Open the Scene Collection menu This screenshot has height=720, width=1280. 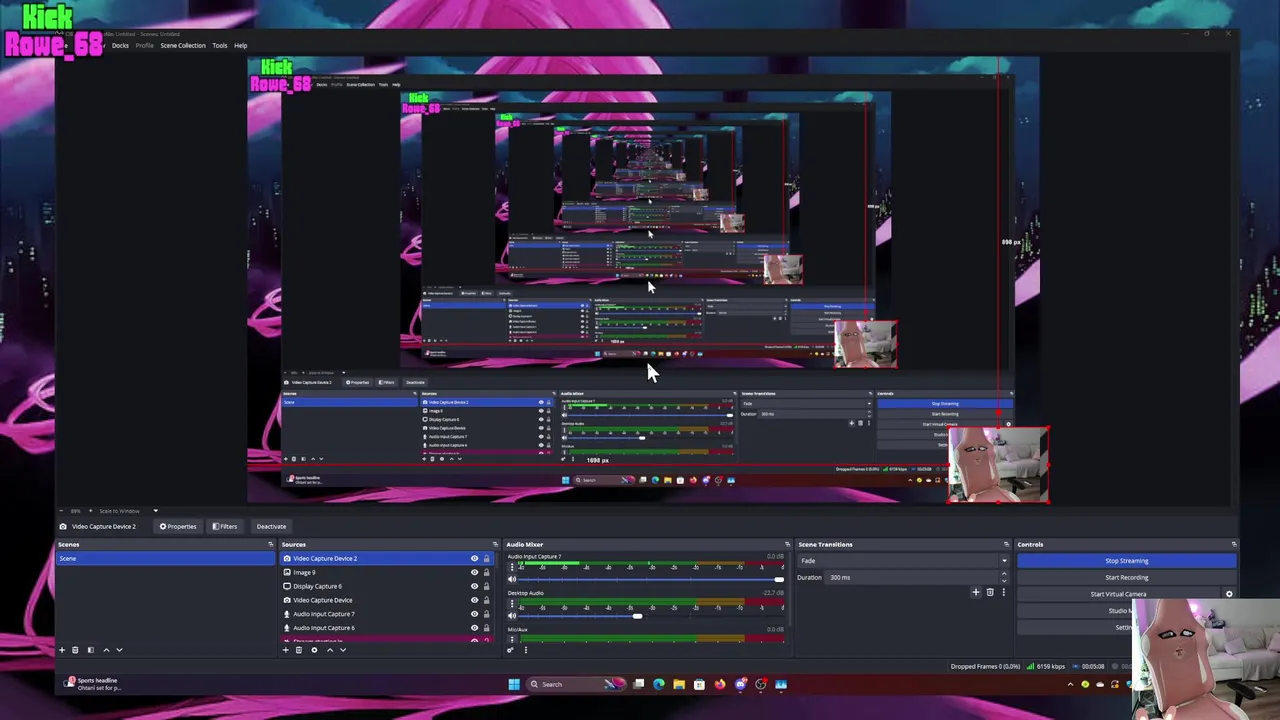(183, 45)
